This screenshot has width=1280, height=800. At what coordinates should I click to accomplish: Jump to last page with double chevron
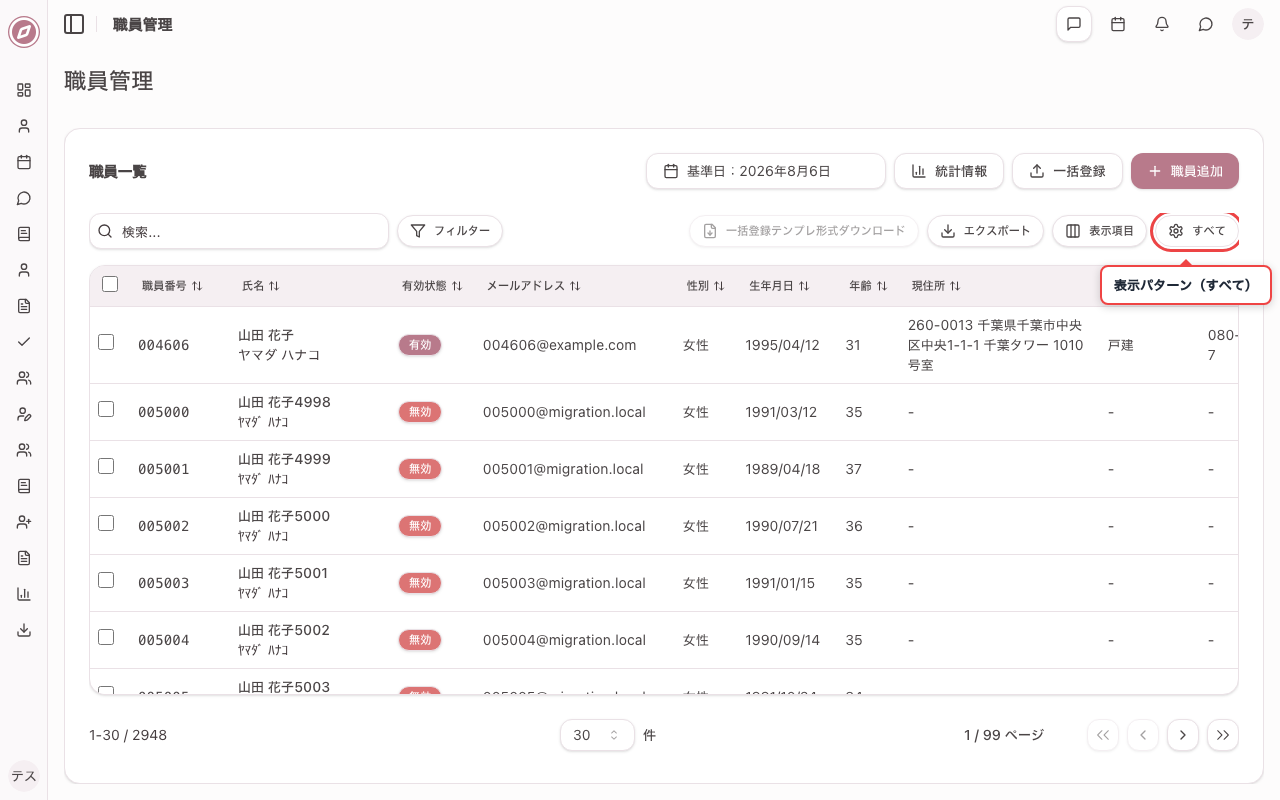pos(1223,735)
